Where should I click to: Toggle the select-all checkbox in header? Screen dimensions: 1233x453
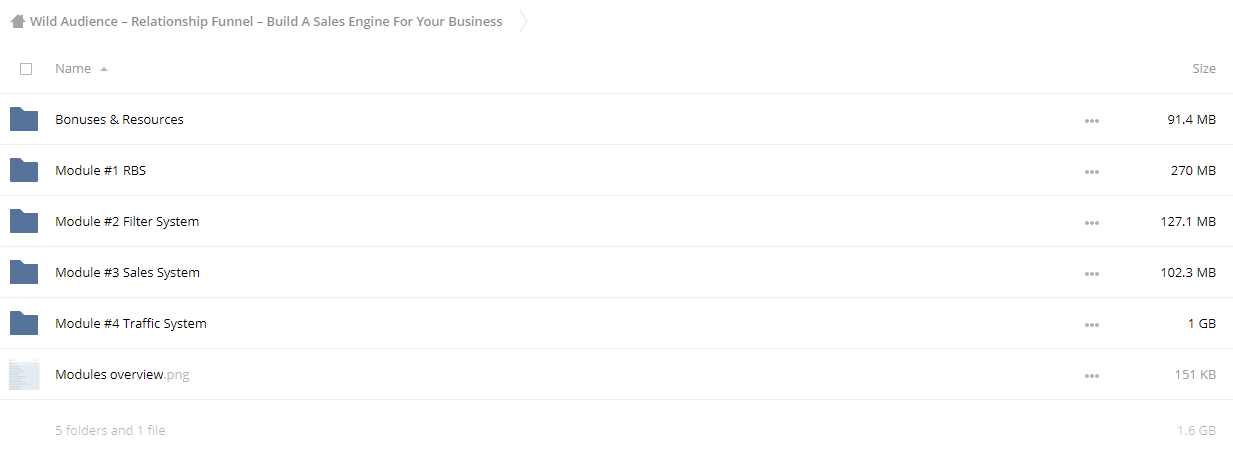tap(26, 69)
